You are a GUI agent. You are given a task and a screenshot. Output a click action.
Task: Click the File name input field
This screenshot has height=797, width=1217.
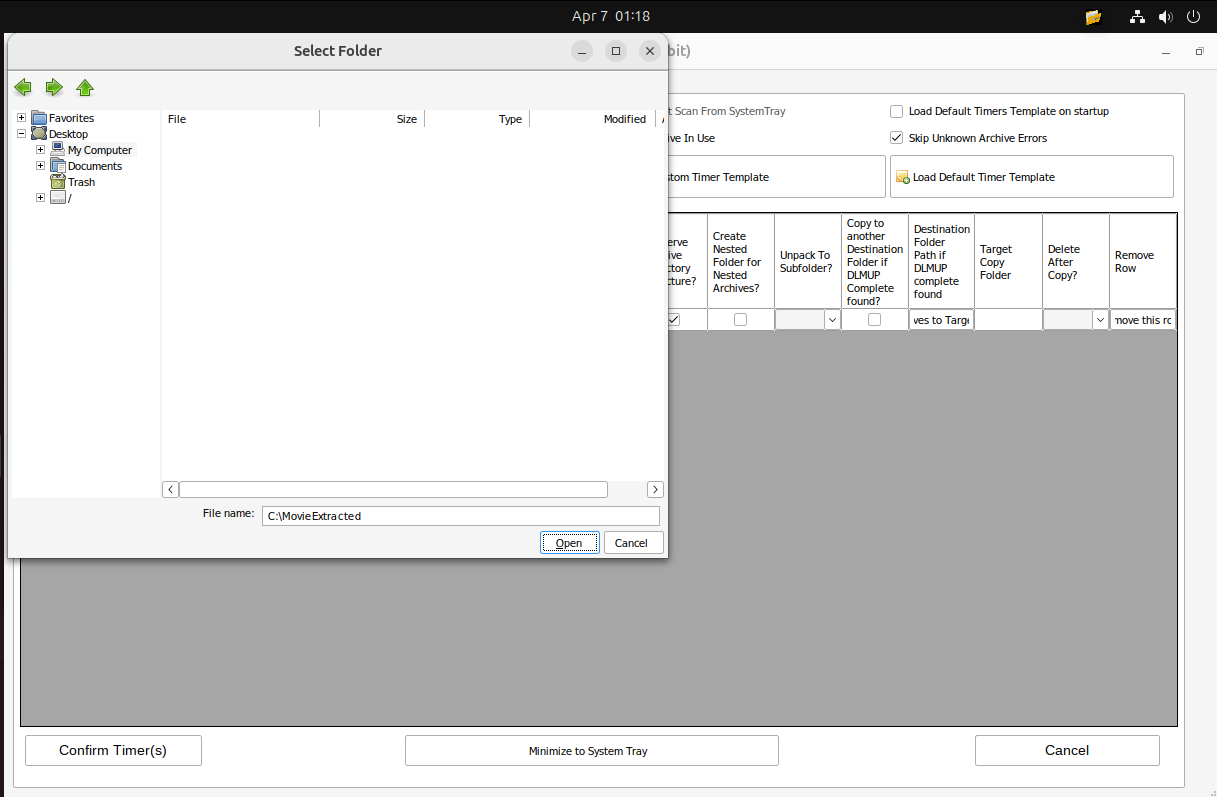pyautogui.click(x=460, y=516)
